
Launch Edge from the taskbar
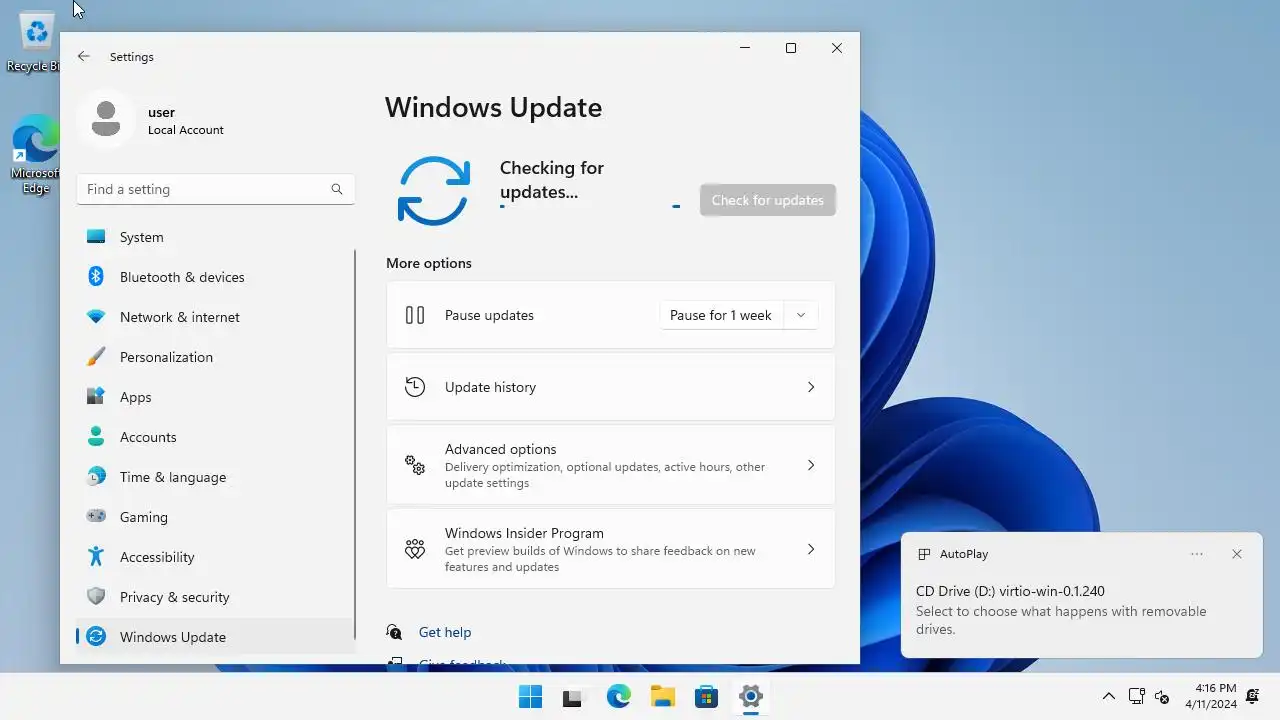tap(619, 696)
